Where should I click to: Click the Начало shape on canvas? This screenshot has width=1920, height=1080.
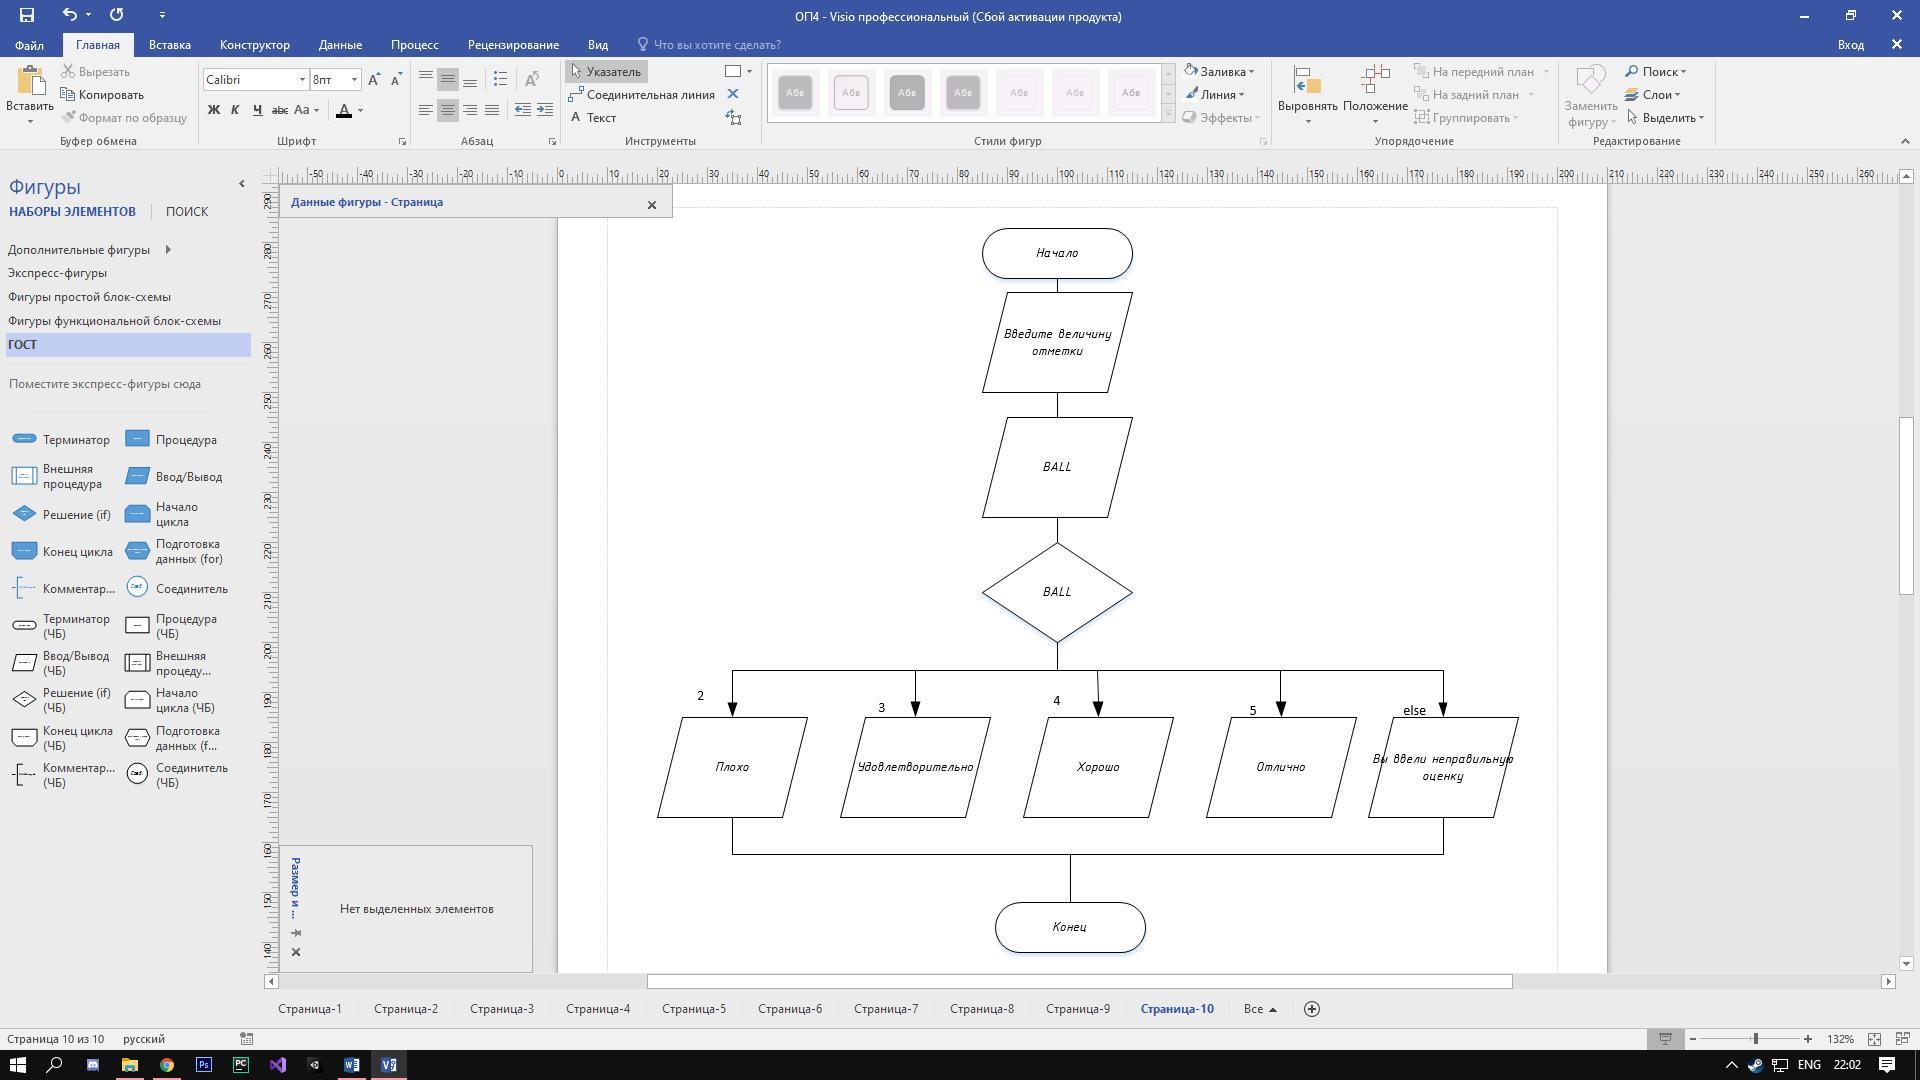[x=1057, y=253]
